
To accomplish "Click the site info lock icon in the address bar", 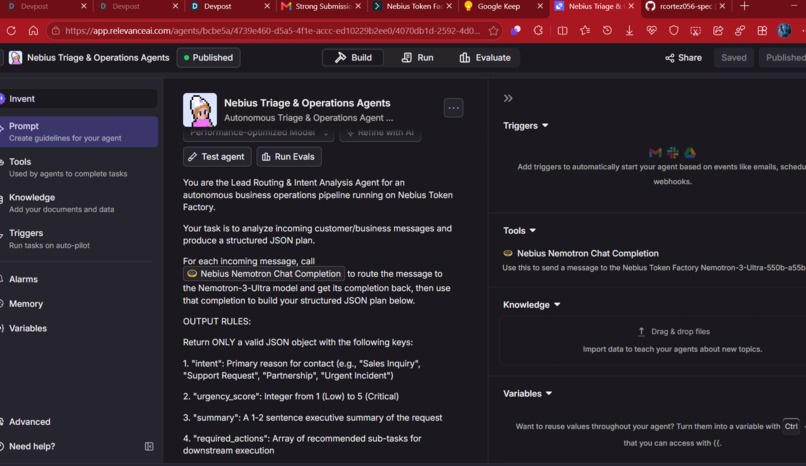I will point(56,31).
